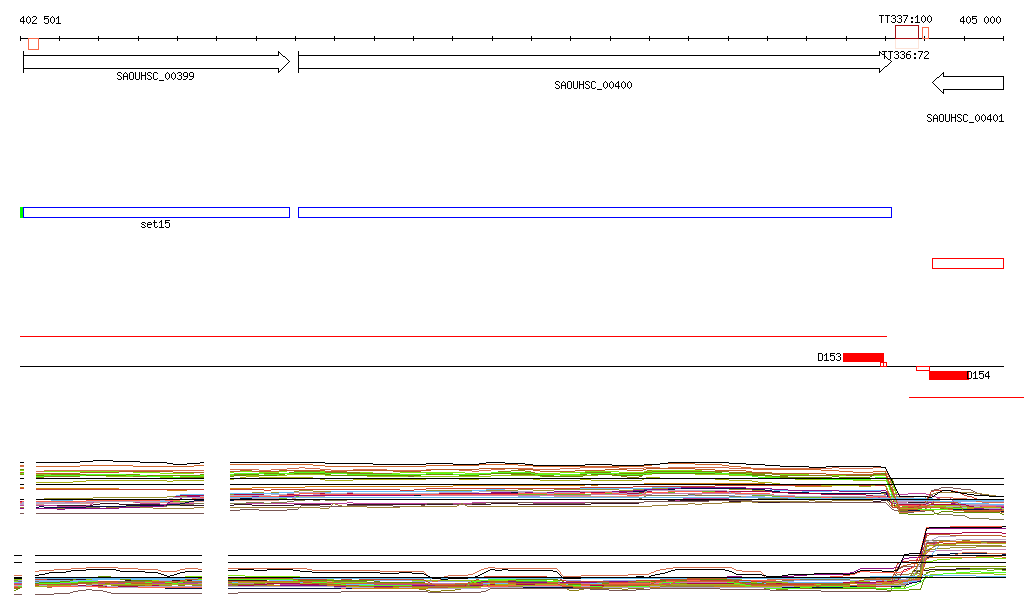Click the left-pointing SAOUHSC_00401 gene arrow

tap(973, 83)
